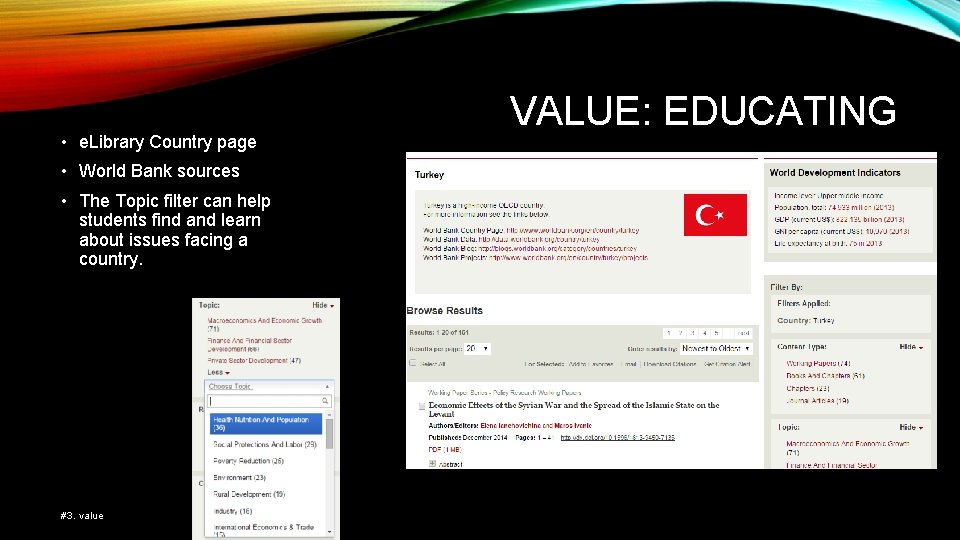The height and width of the screenshot is (540, 960).
Task: Open Economic Effects of the Syrian War article
Action: 574,410
